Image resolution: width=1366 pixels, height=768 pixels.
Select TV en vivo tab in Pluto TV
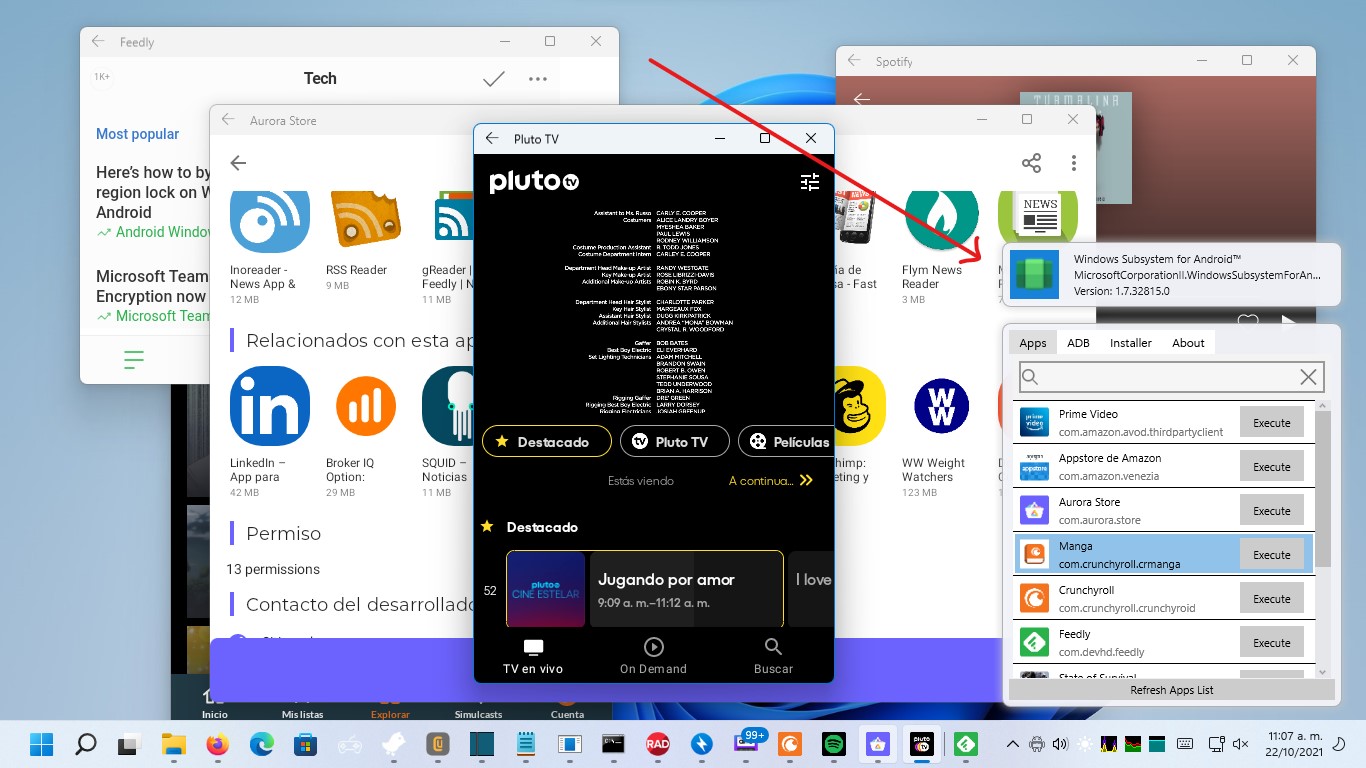tap(533, 656)
